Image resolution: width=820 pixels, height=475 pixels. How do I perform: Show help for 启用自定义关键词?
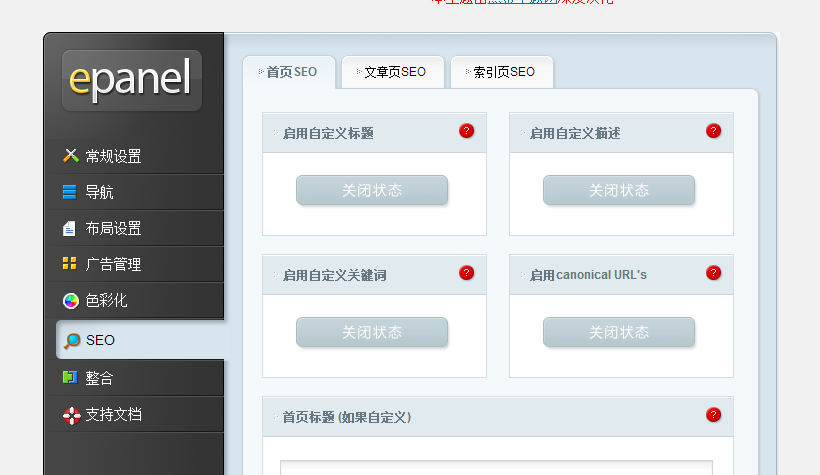tap(466, 273)
